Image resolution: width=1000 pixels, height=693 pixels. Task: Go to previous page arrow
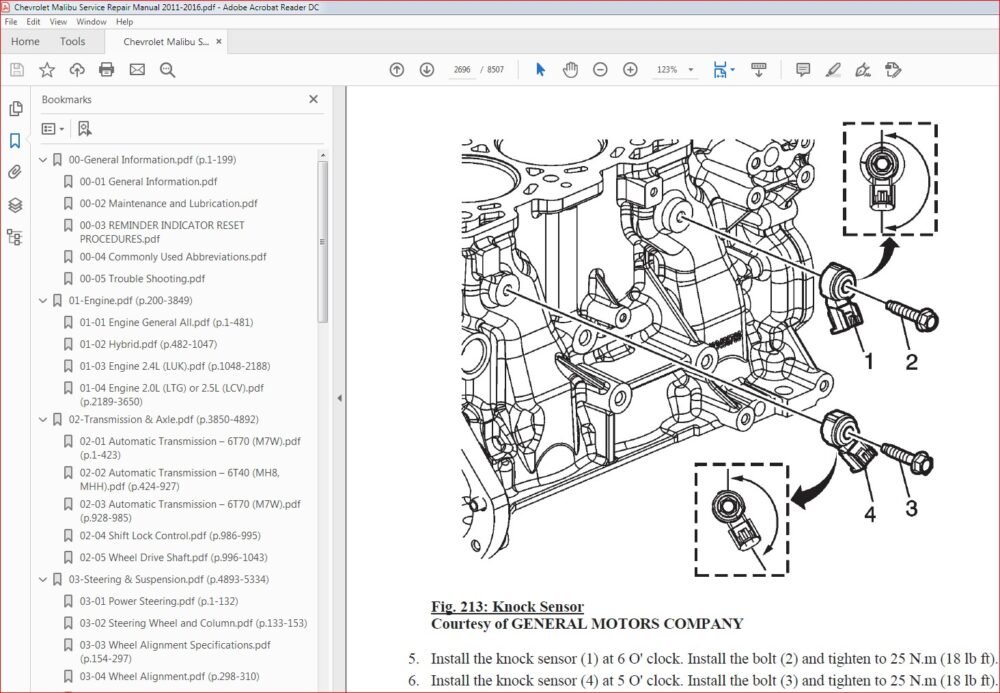pyautogui.click(x=397, y=69)
